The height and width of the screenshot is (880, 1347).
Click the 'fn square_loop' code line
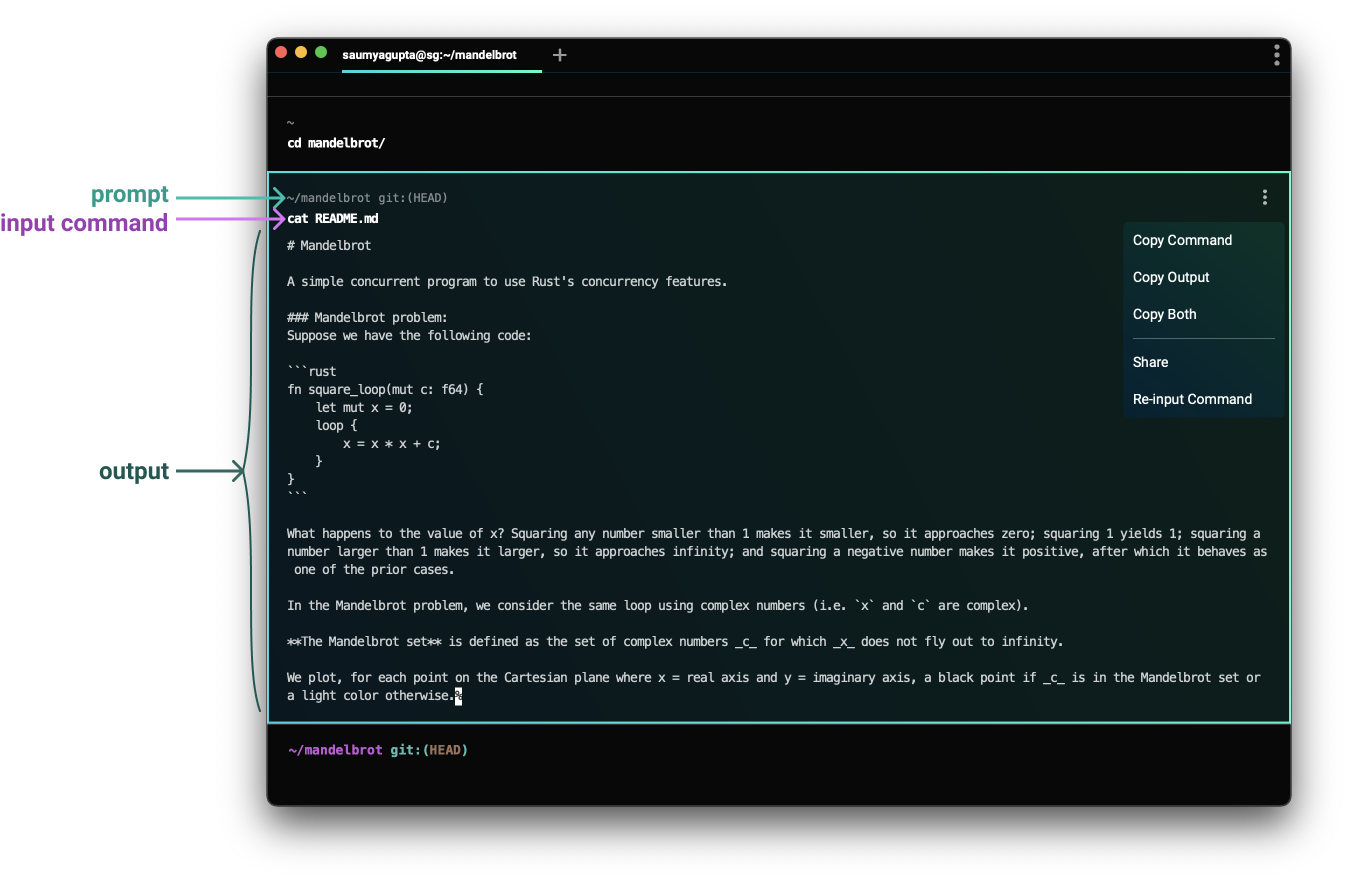[385, 389]
